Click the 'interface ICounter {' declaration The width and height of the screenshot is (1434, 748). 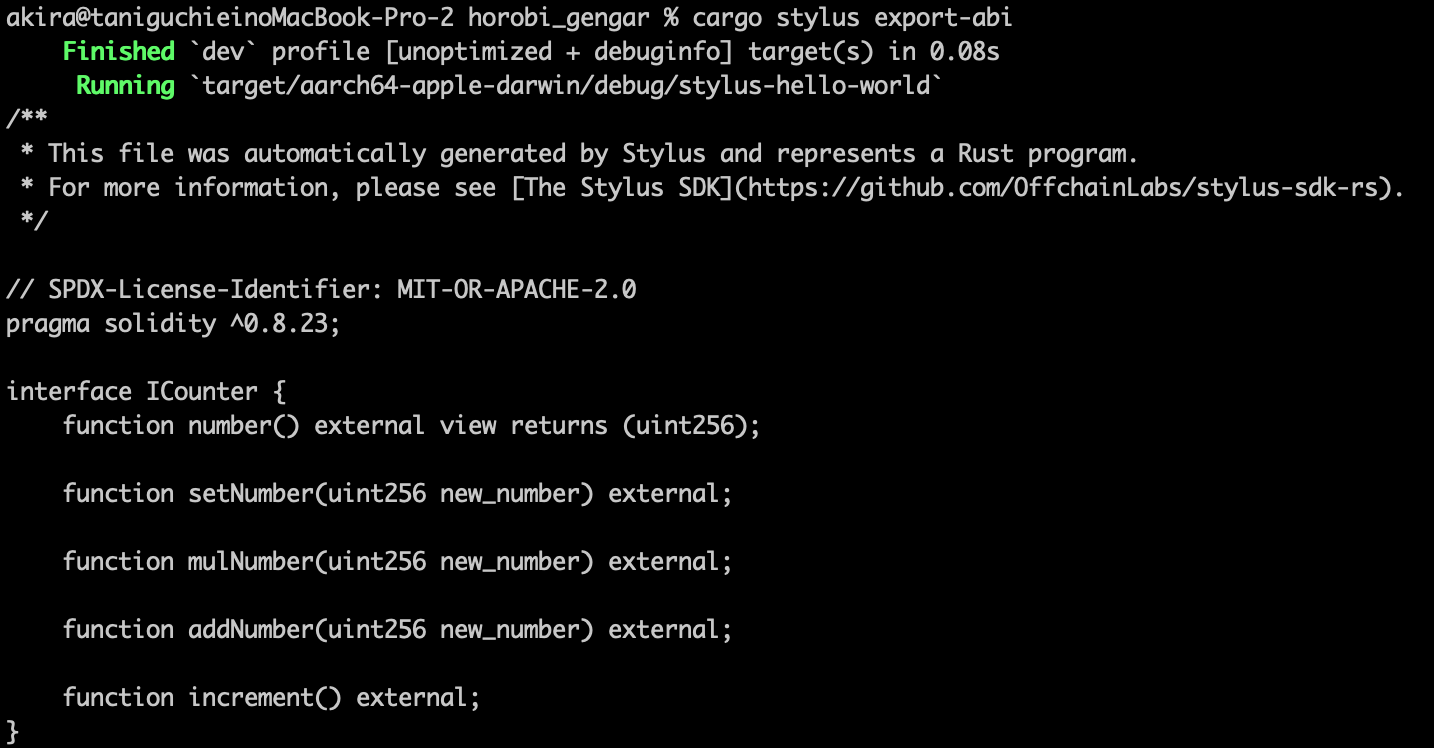point(146,391)
